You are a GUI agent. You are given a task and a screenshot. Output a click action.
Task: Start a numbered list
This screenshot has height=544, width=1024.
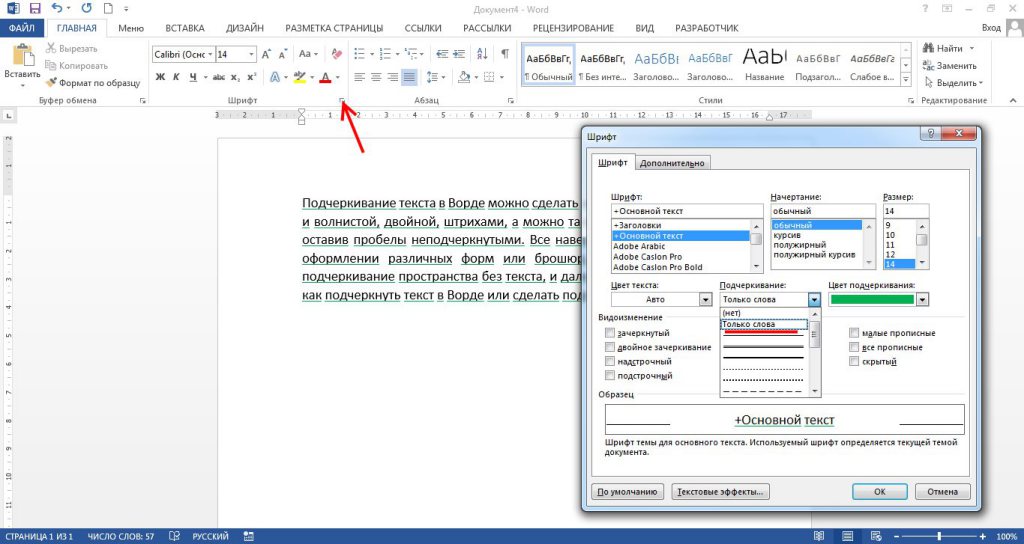click(385, 54)
